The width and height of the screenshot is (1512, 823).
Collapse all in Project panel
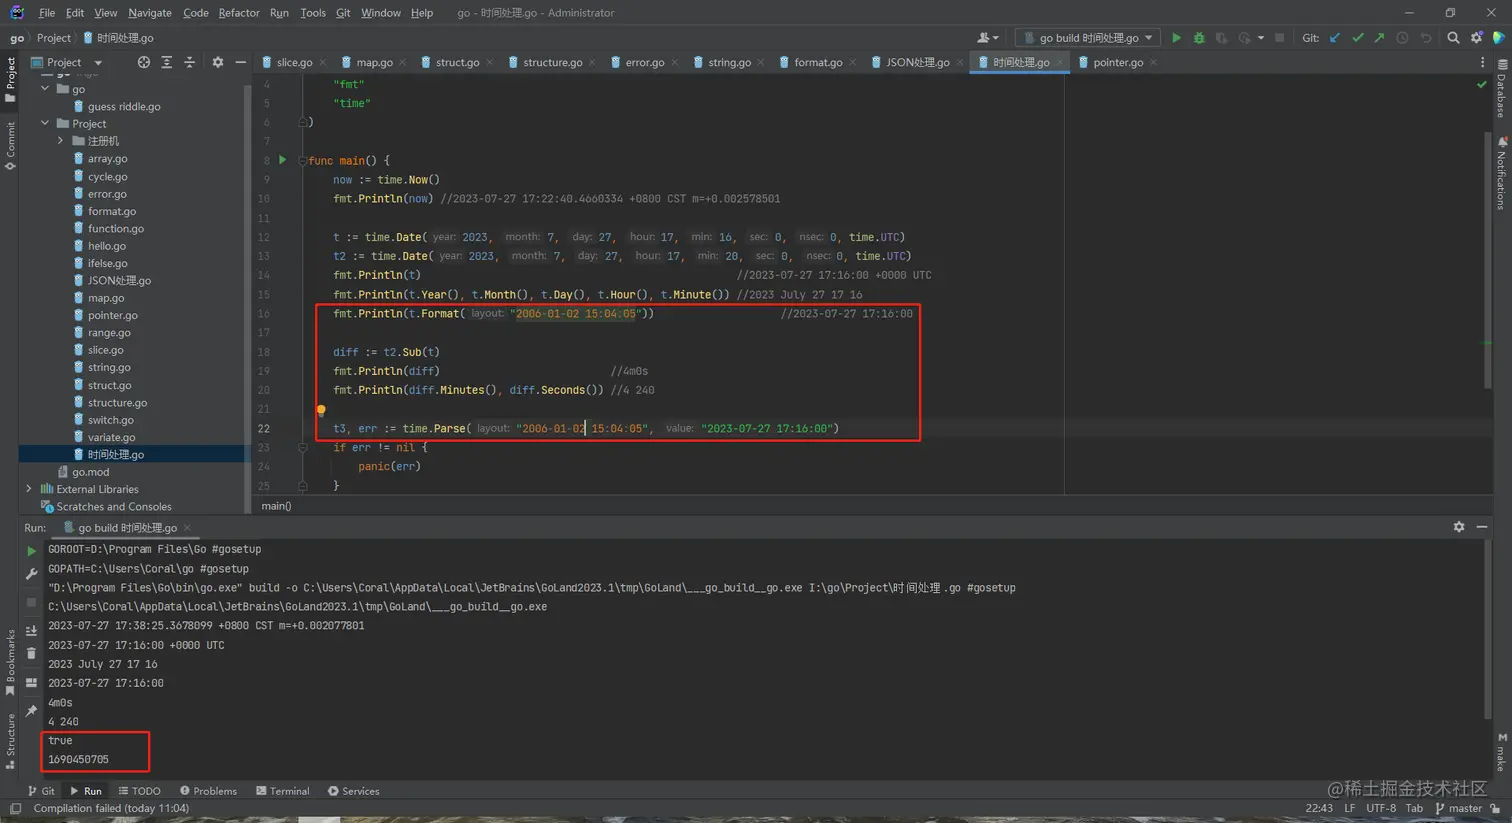[189, 62]
